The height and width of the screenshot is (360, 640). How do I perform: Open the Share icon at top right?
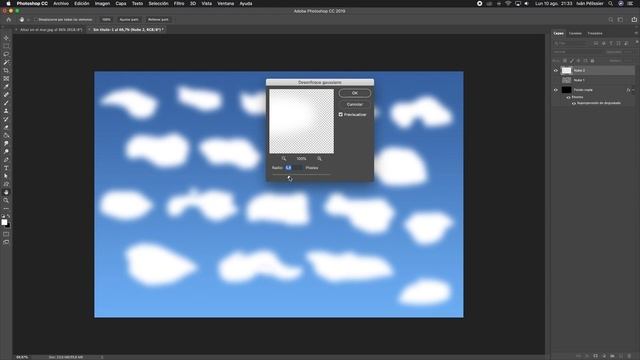coord(634,20)
